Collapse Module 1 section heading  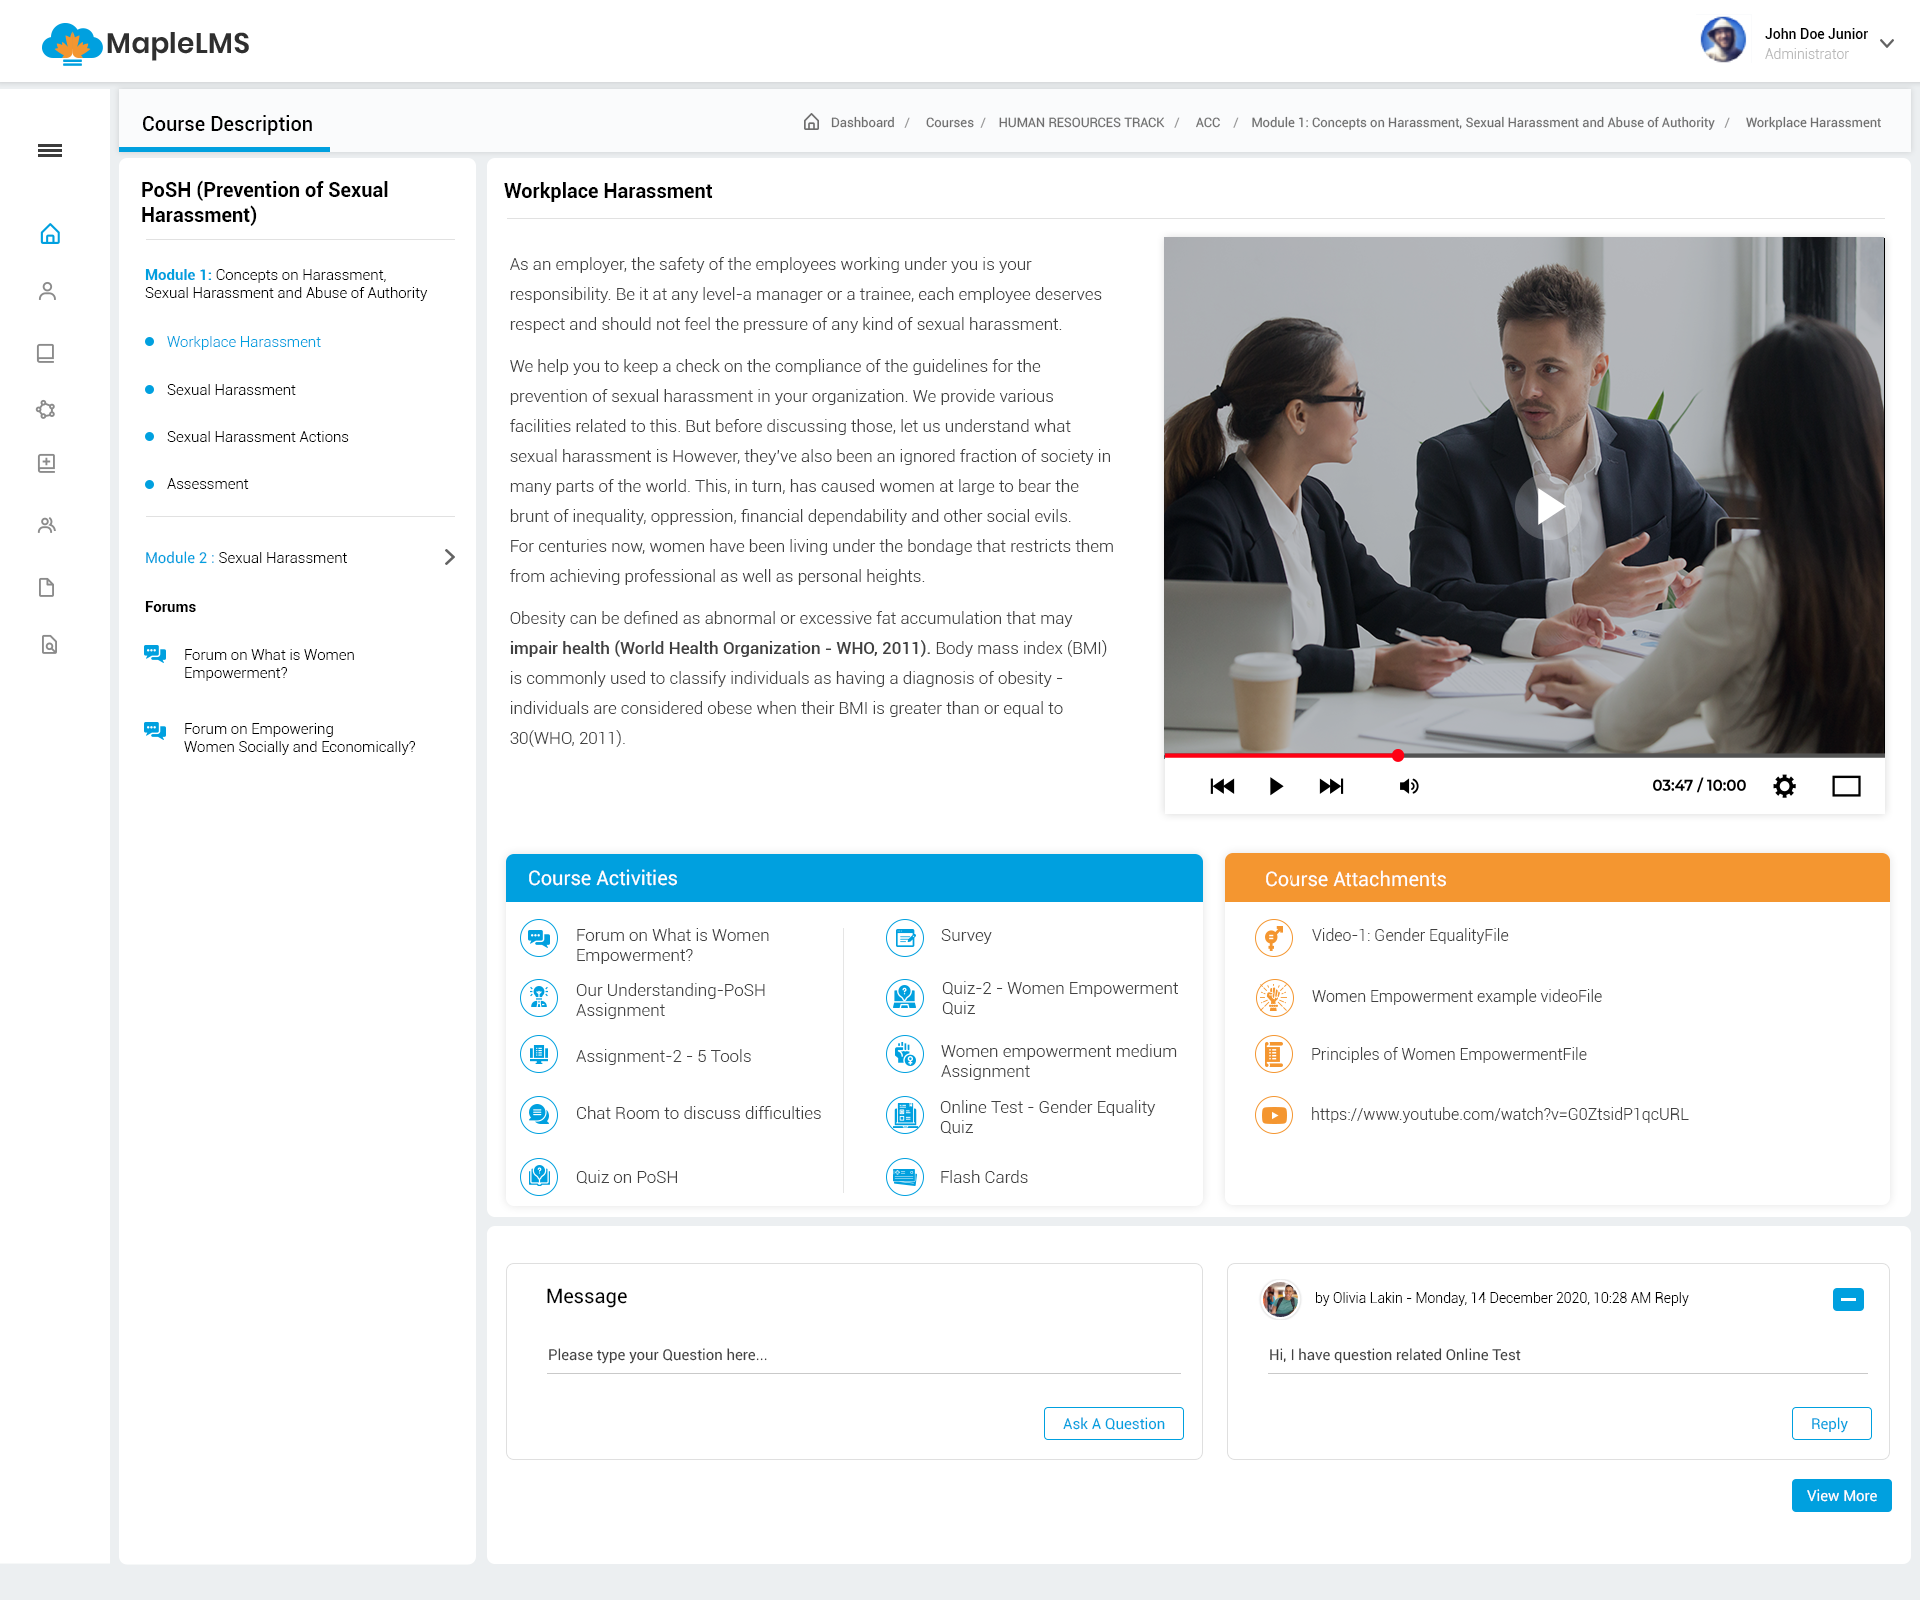pos(285,284)
